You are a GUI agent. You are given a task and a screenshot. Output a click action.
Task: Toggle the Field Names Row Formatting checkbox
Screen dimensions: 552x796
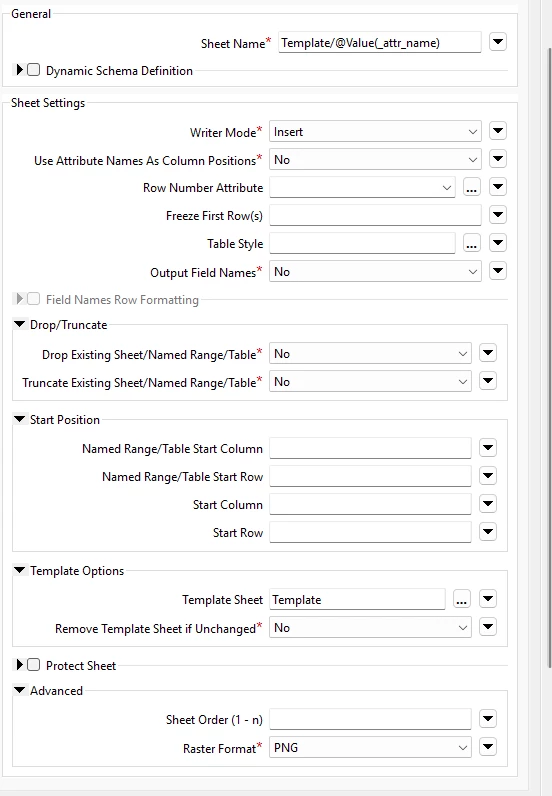point(34,298)
